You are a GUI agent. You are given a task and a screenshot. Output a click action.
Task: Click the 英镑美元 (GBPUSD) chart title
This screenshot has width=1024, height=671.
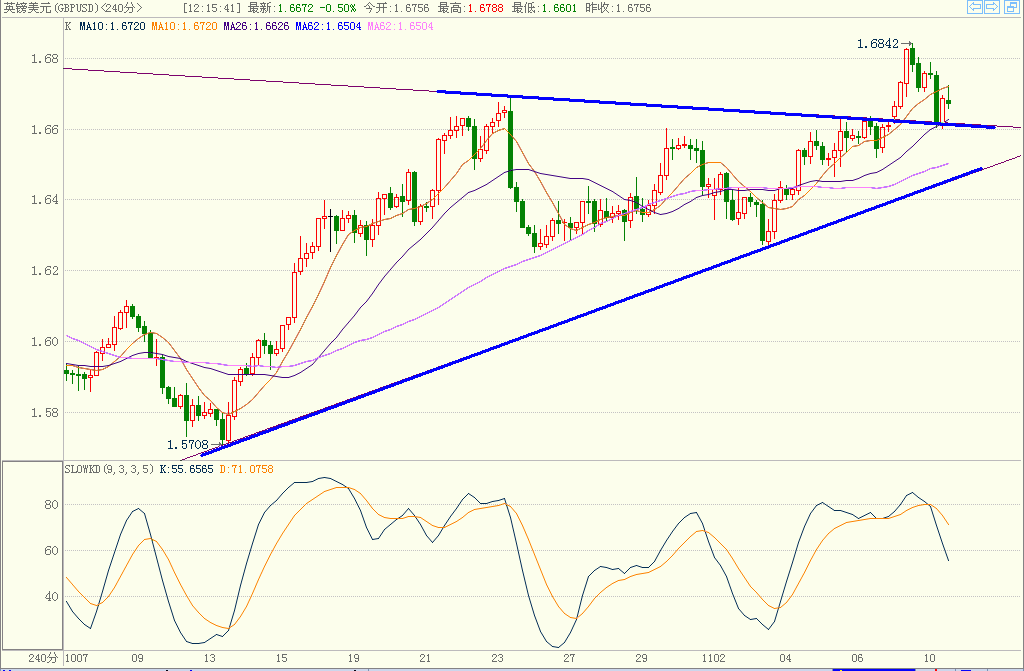(72, 8)
